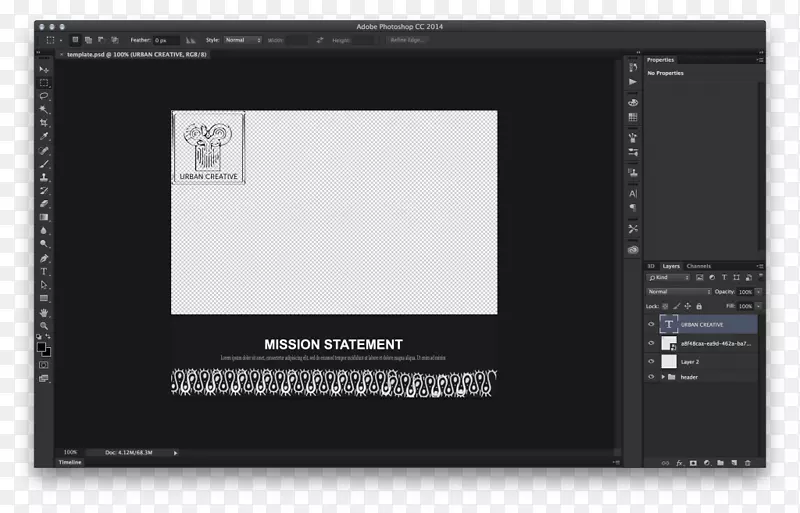Toggle lock image pixels
Viewport: 800px width, 513px height.
[x=676, y=306]
